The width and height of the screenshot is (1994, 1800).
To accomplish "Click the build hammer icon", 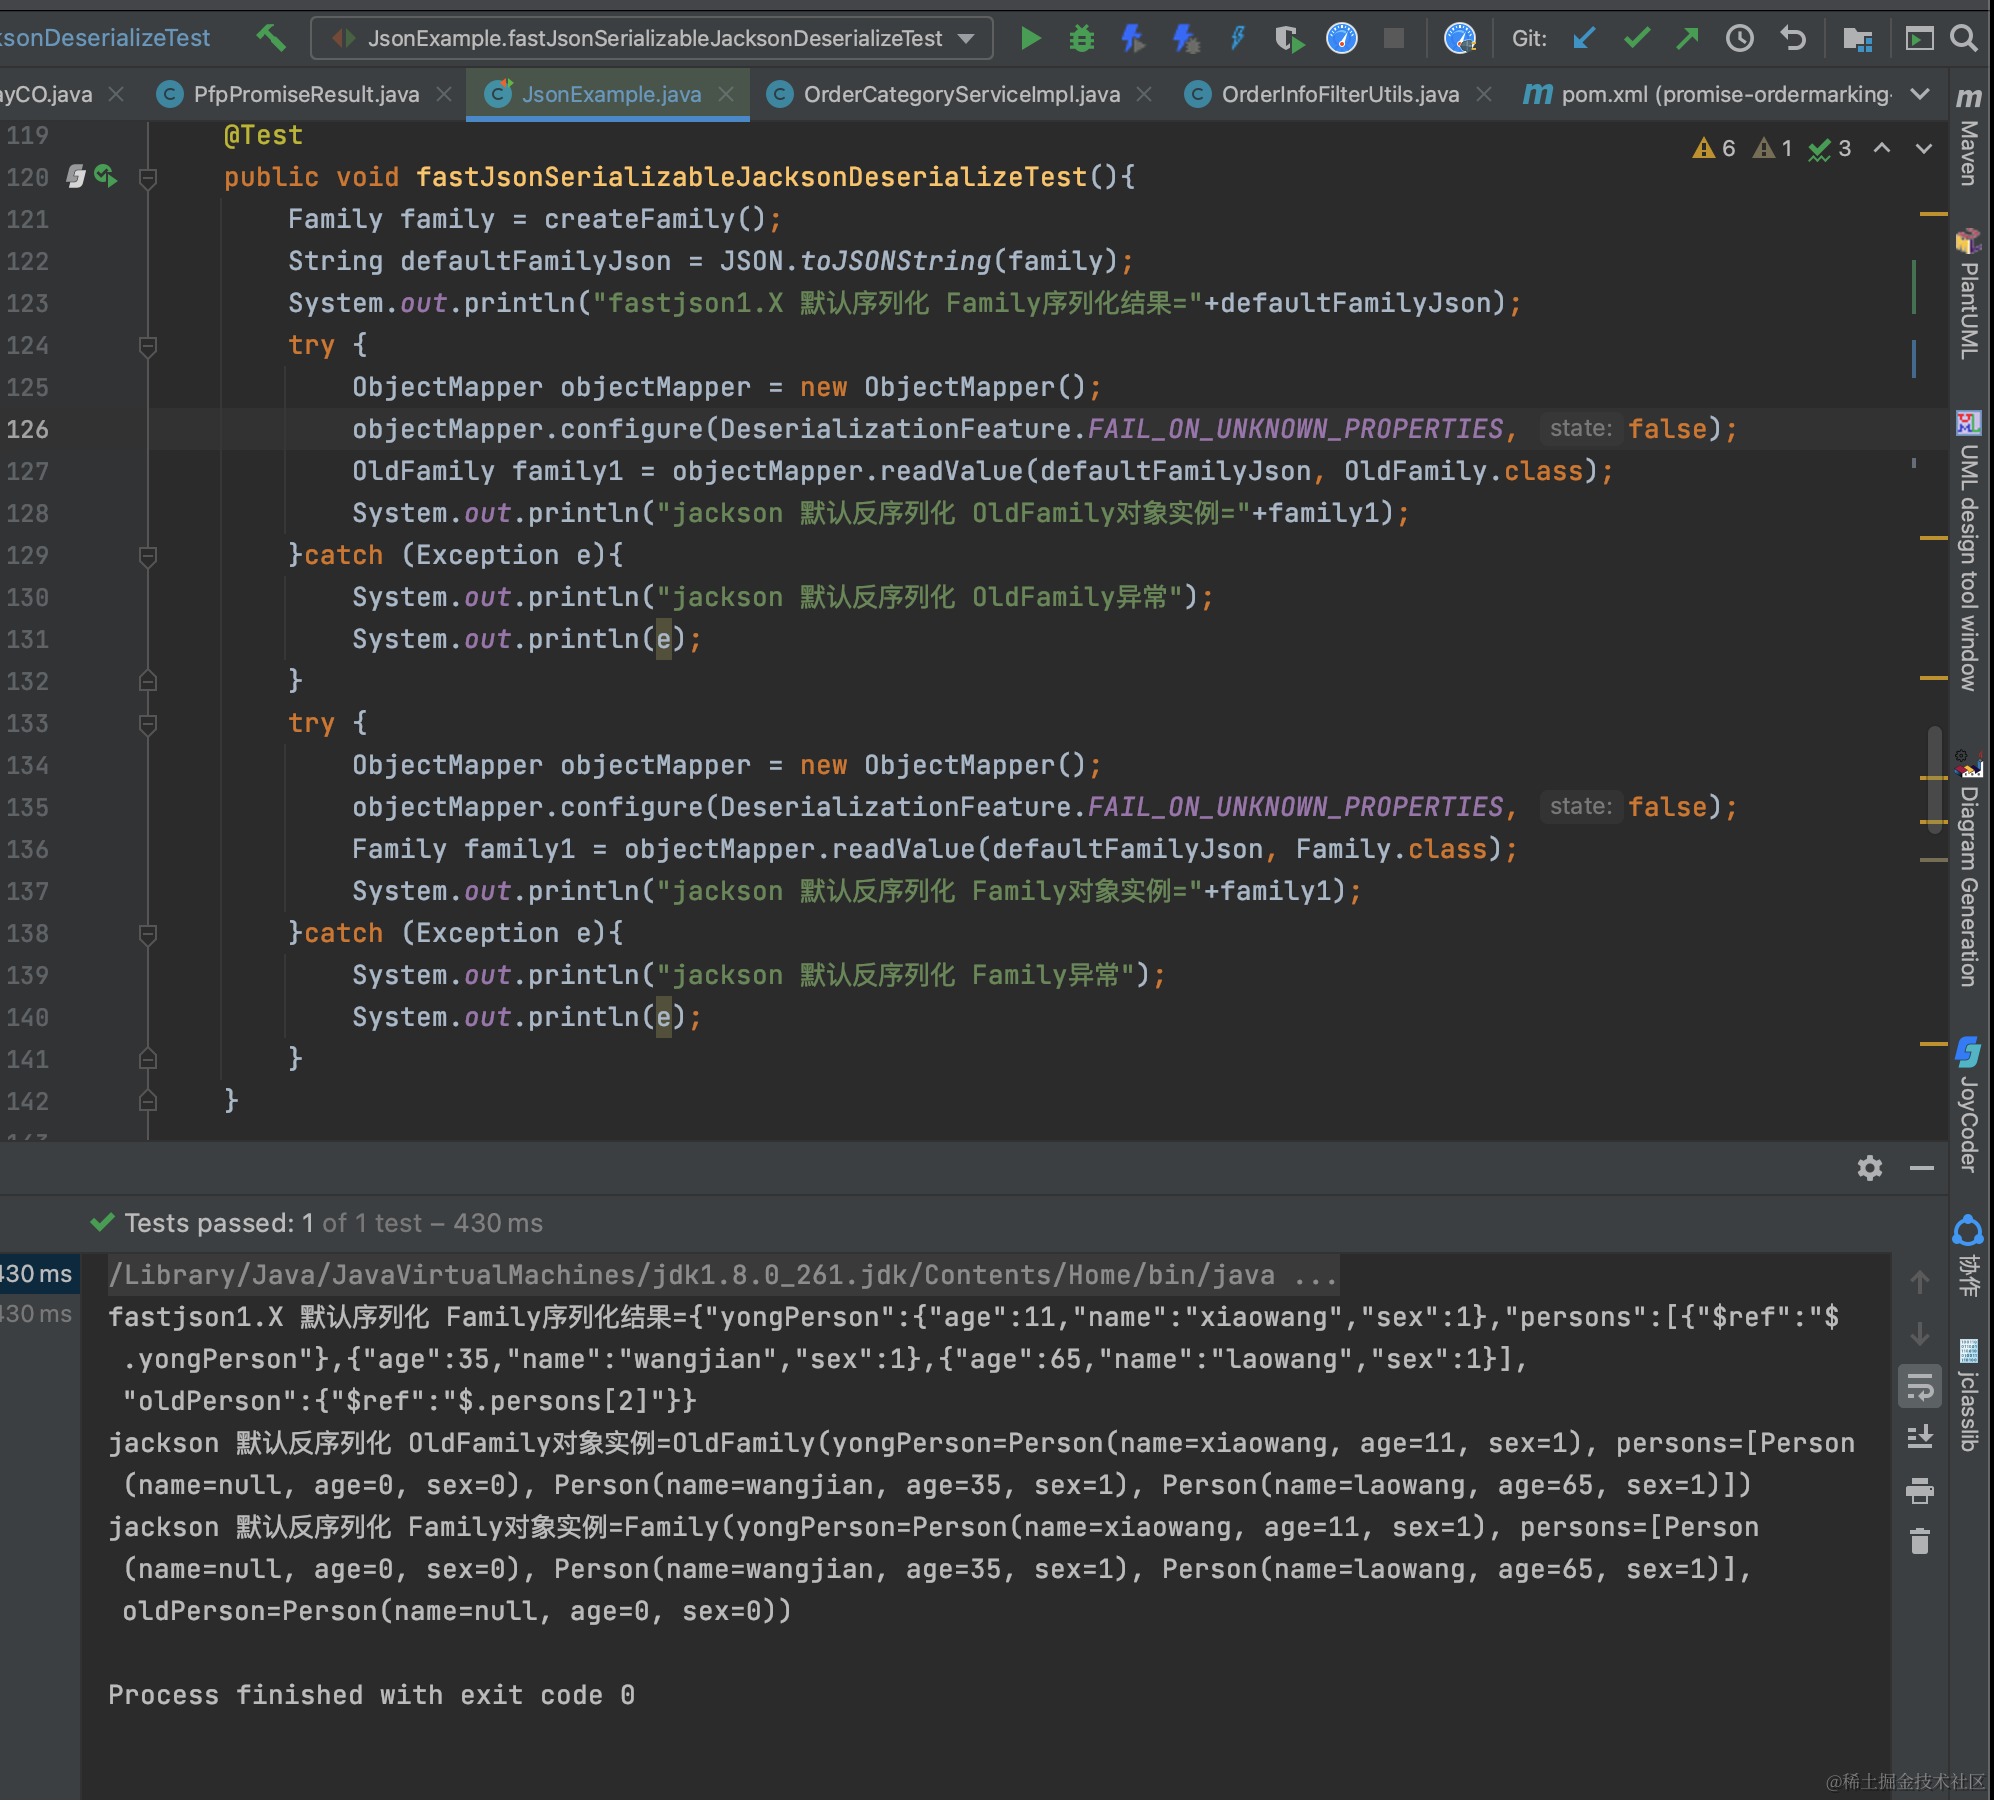I will click(270, 39).
